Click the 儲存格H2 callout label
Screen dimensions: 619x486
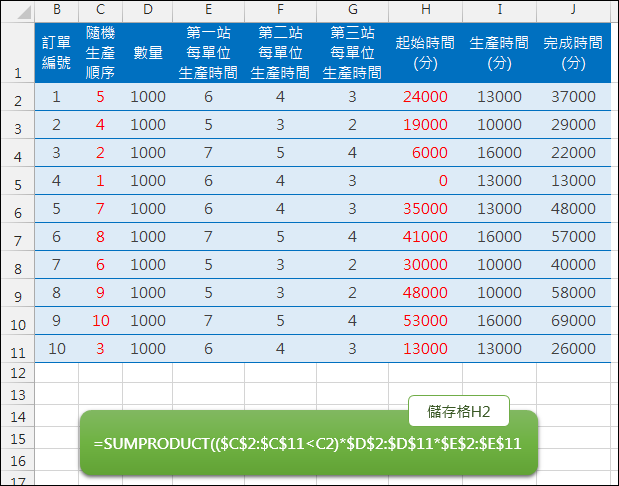pos(459,411)
